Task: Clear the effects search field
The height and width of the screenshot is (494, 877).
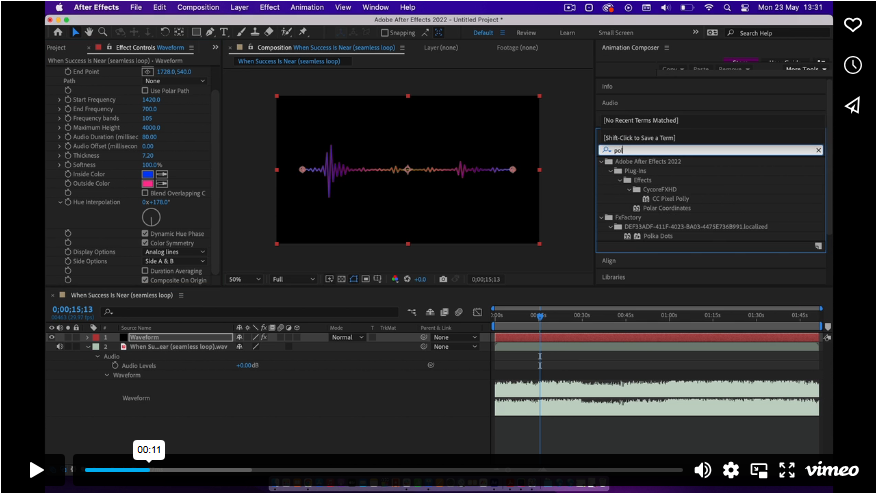Action: (x=818, y=150)
